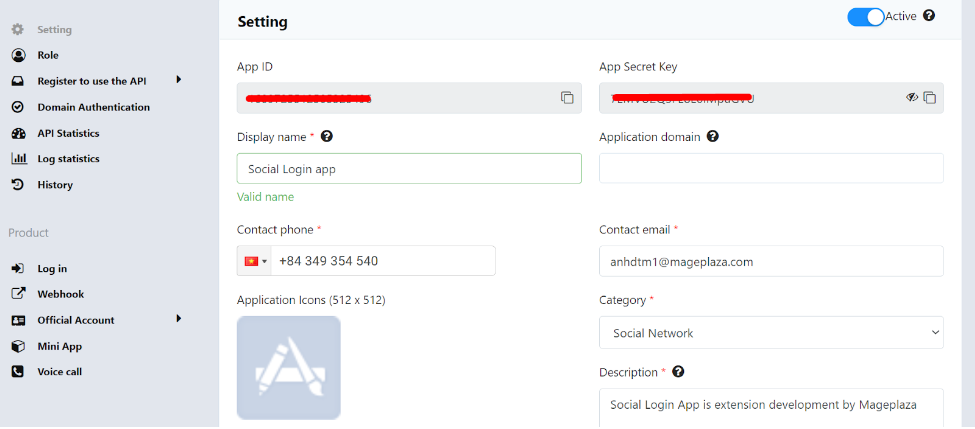Image resolution: width=975 pixels, height=429 pixels.
Task: Copy the App Secret Key
Action: point(929,98)
